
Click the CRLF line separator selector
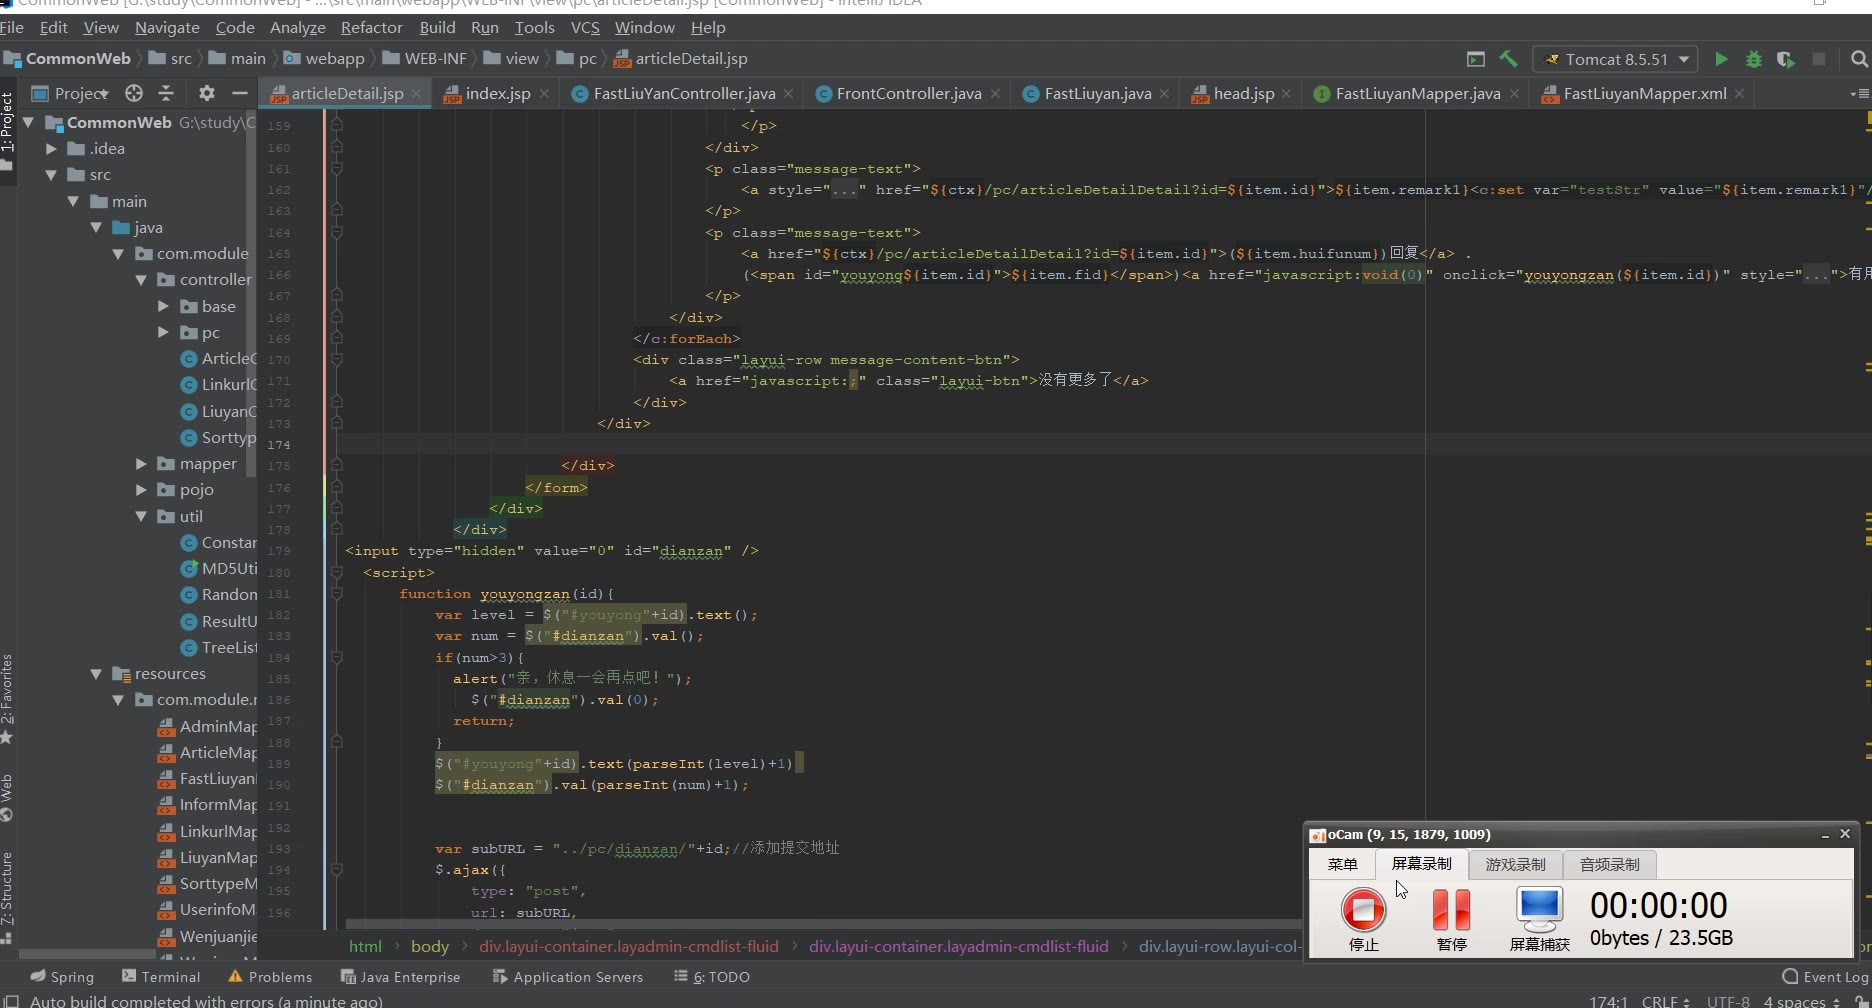pos(1665,1001)
